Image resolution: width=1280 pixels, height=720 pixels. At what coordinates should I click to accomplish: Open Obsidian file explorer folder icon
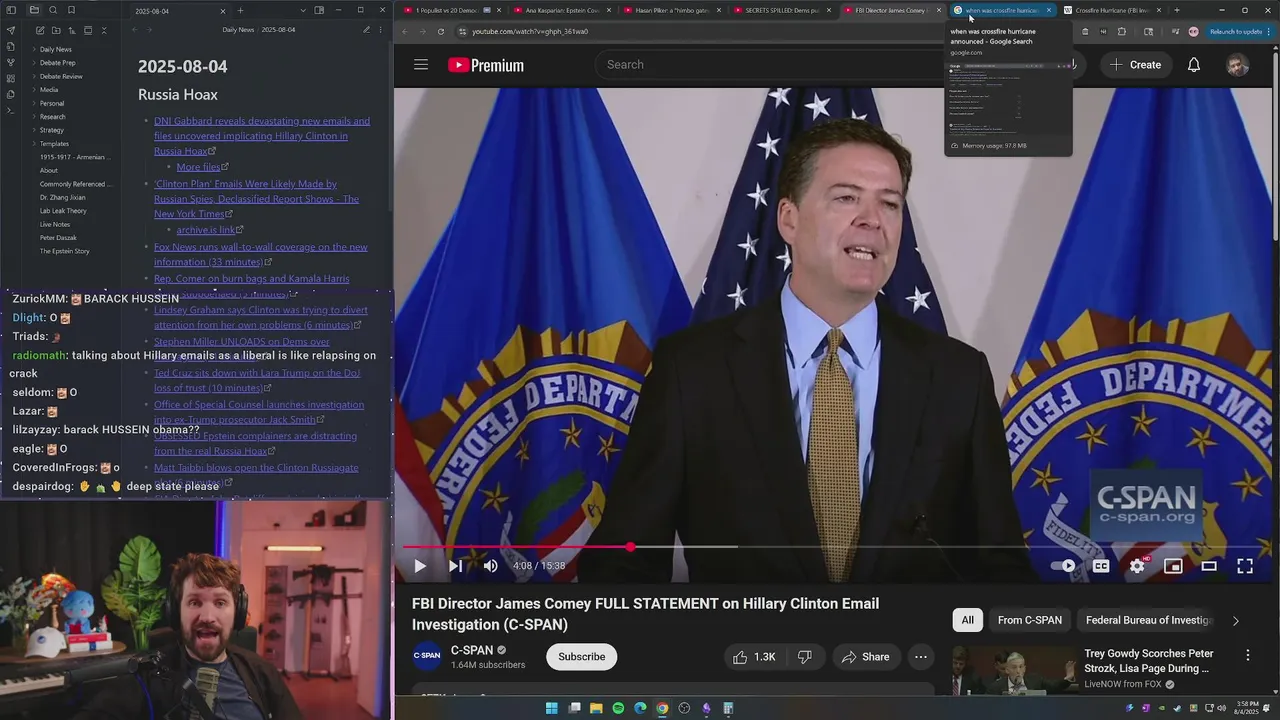[34, 10]
